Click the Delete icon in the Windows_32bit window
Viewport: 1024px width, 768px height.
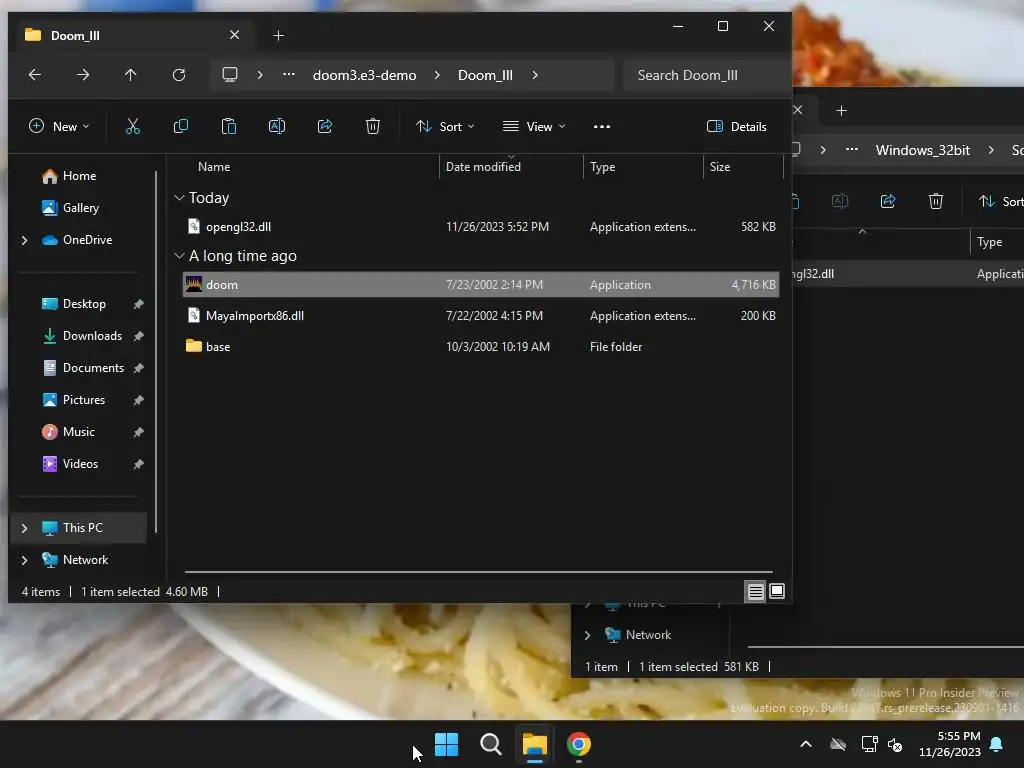point(936,201)
